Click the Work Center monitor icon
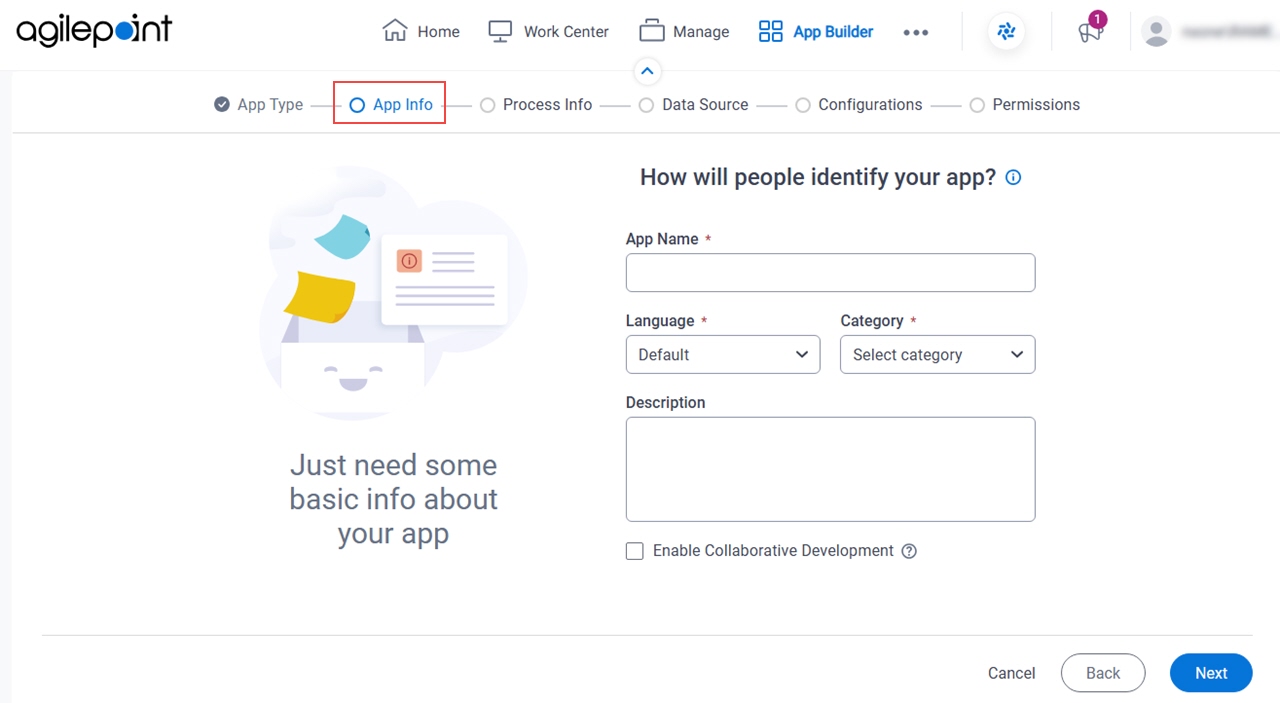 (x=500, y=31)
